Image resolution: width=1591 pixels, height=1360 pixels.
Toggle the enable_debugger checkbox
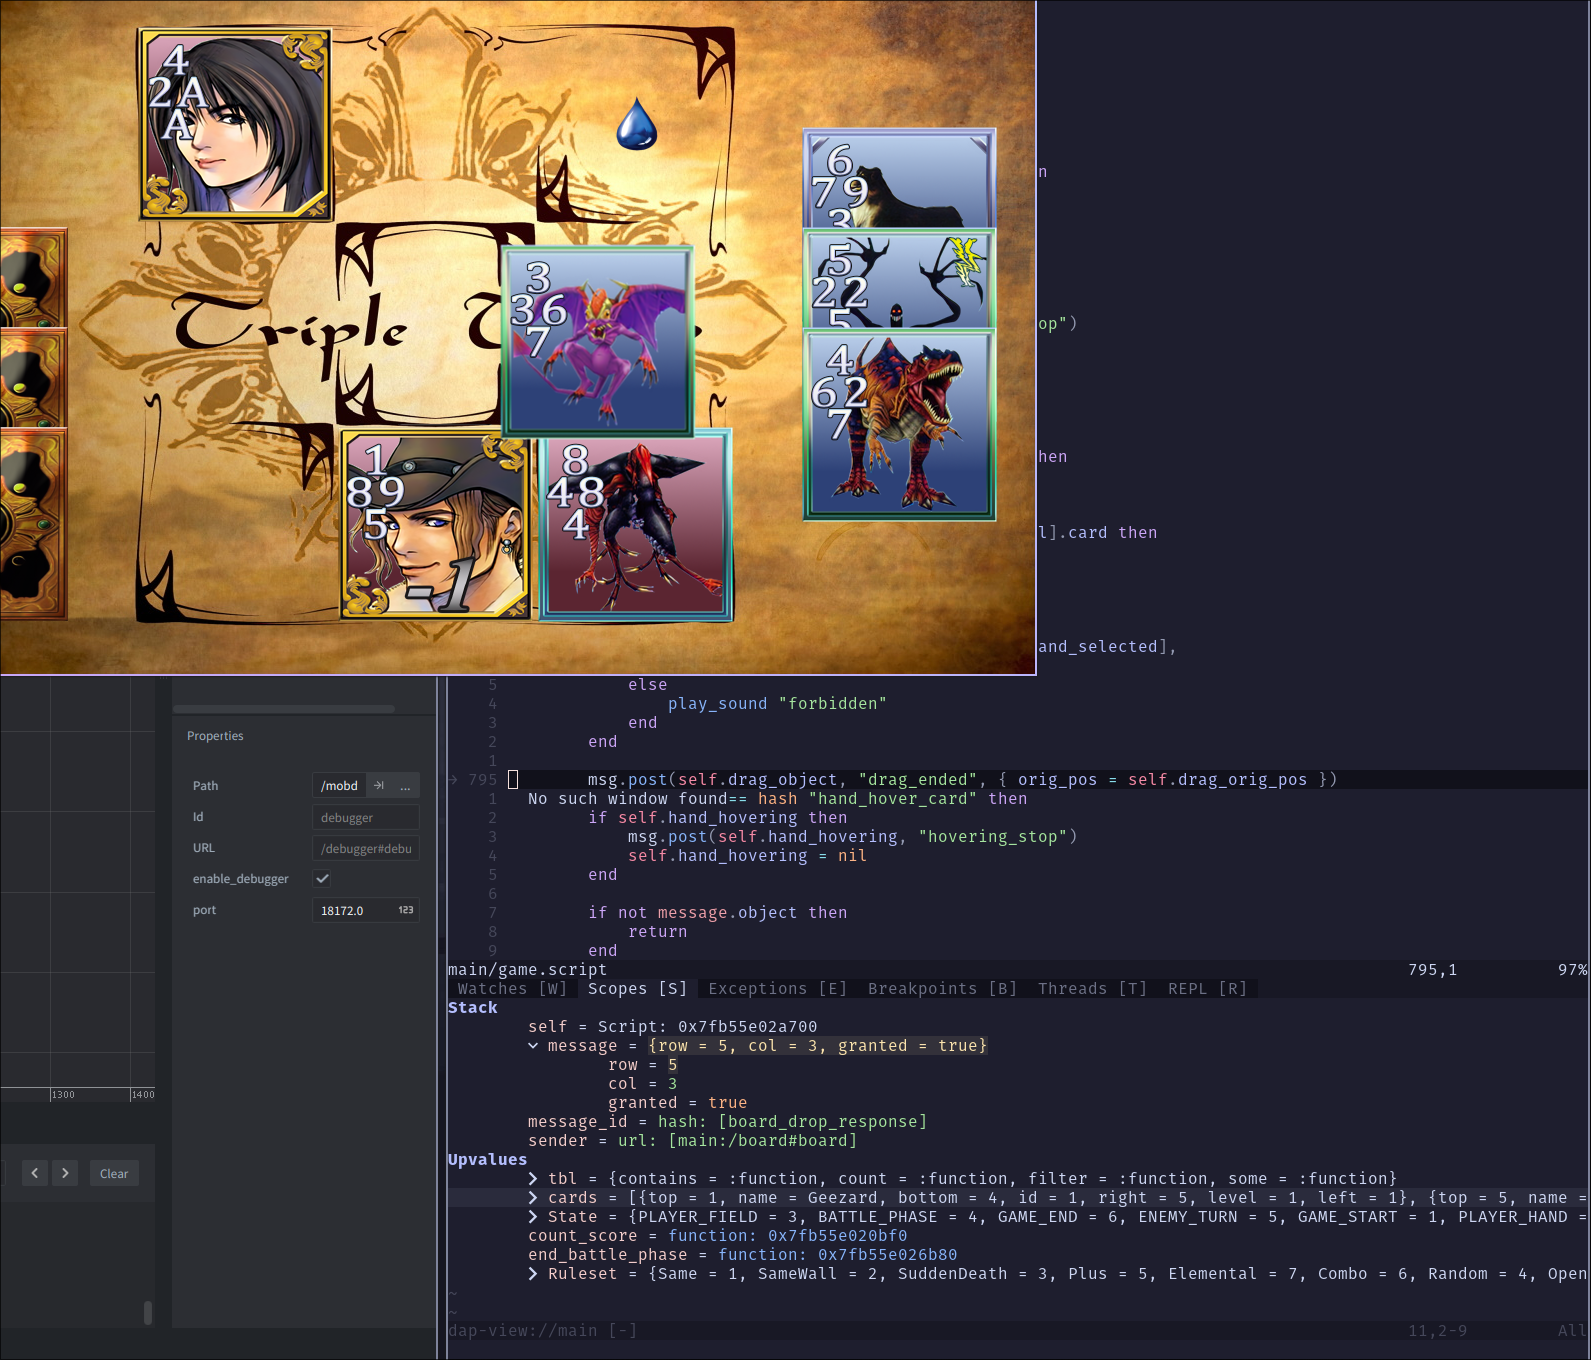[x=322, y=879]
